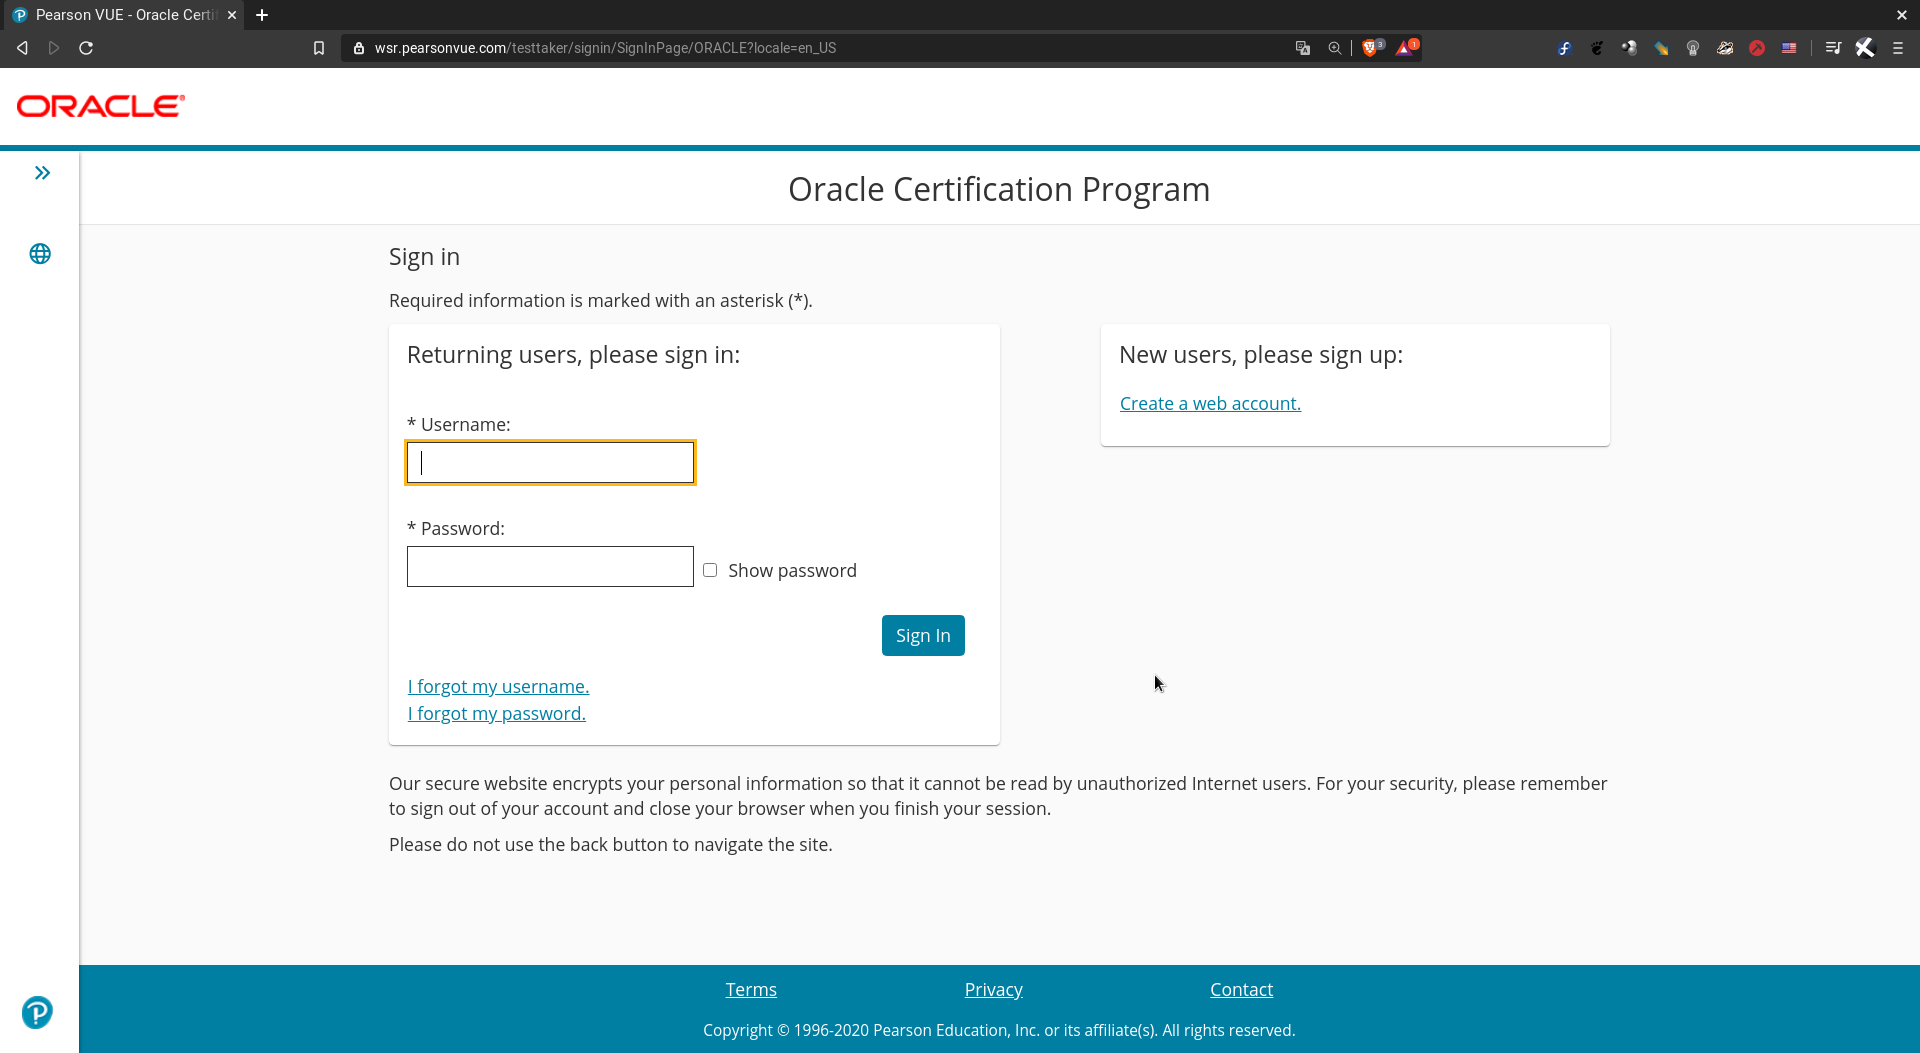Select the Pearson VUE browser tab
This screenshot has width=1920, height=1053.
click(122, 15)
